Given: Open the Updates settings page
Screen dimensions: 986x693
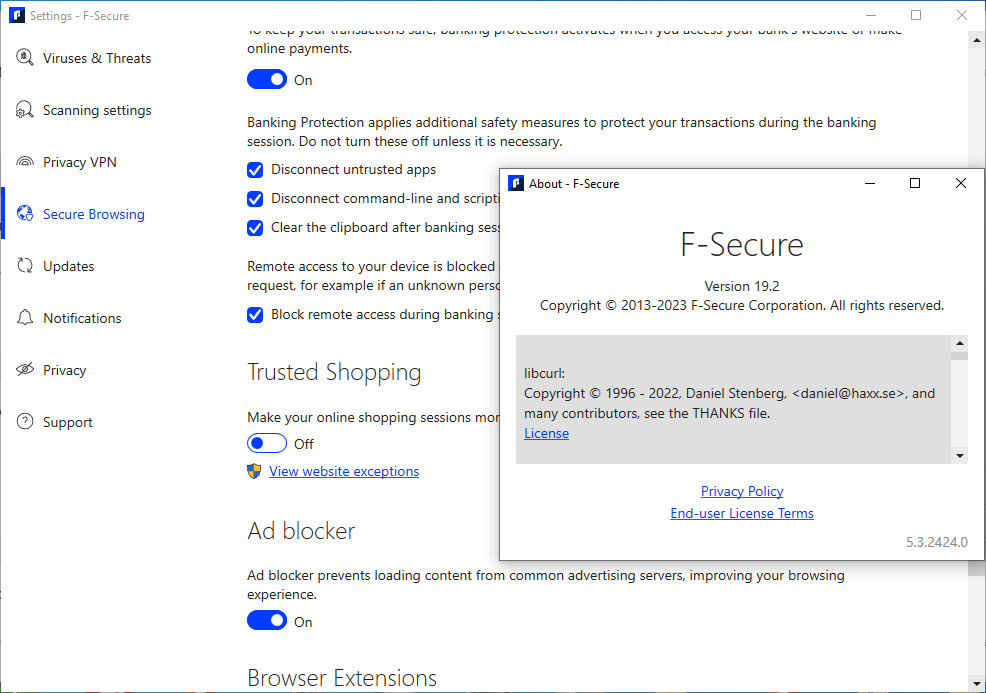Looking at the screenshot, I should [x=68, y=266].
